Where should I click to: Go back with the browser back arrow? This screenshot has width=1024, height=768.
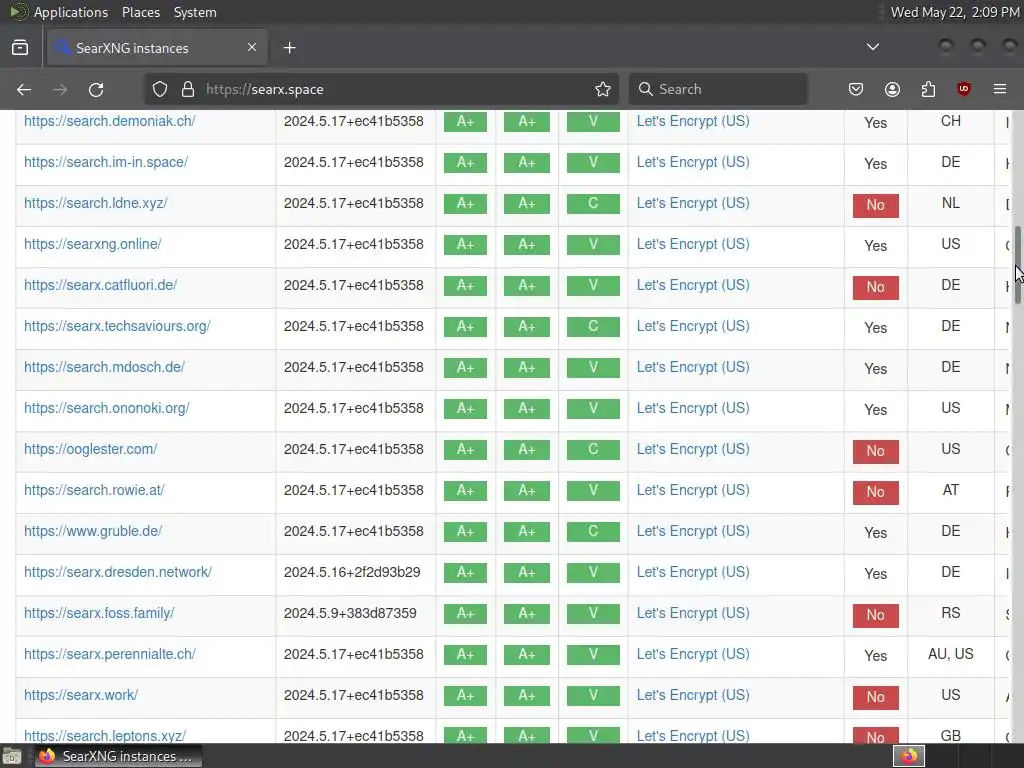click(24, 89)
